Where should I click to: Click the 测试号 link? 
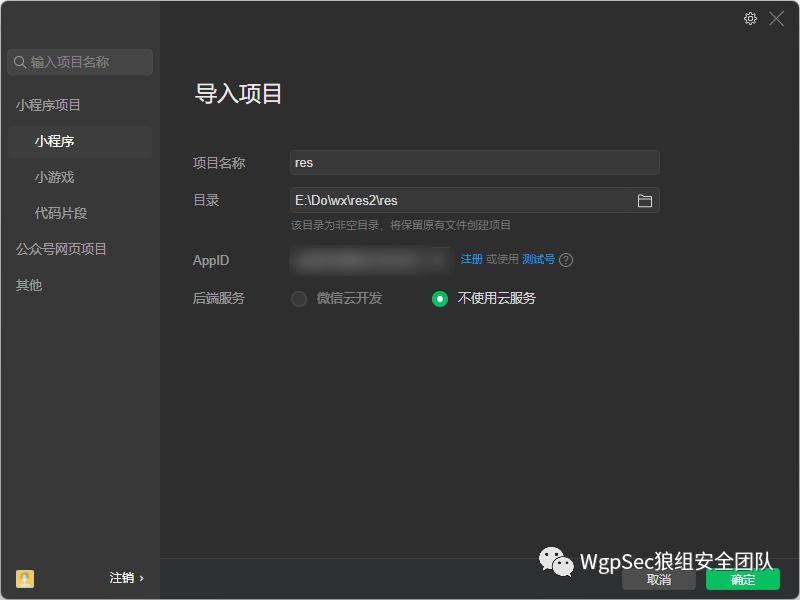[538, 259]
